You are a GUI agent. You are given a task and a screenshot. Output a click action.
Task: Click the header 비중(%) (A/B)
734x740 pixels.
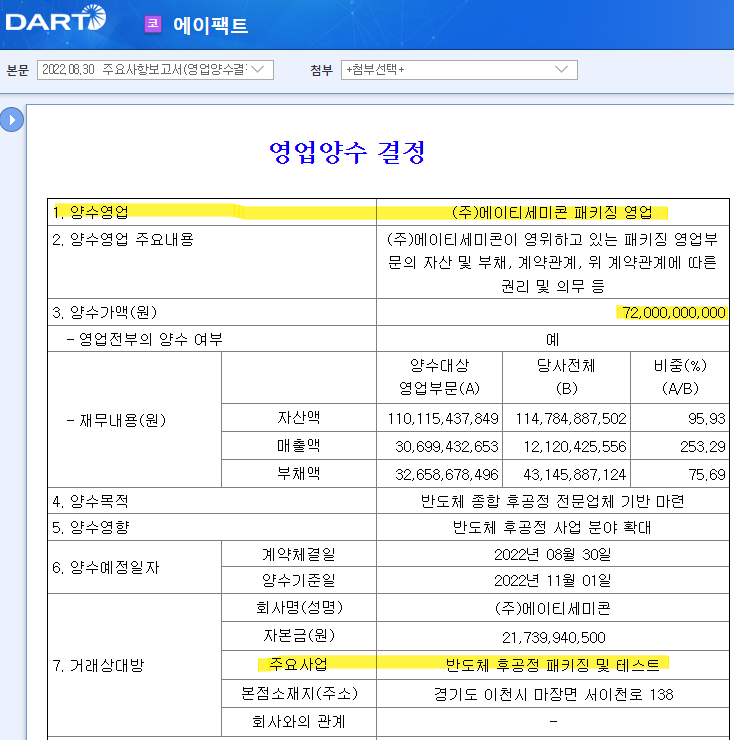pos(680,377)
